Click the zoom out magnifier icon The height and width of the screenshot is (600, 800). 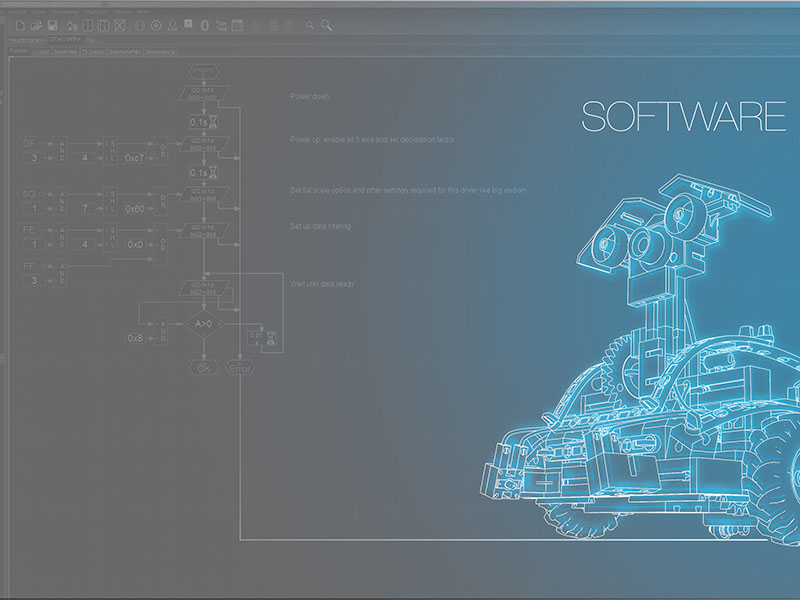(310, 24)
